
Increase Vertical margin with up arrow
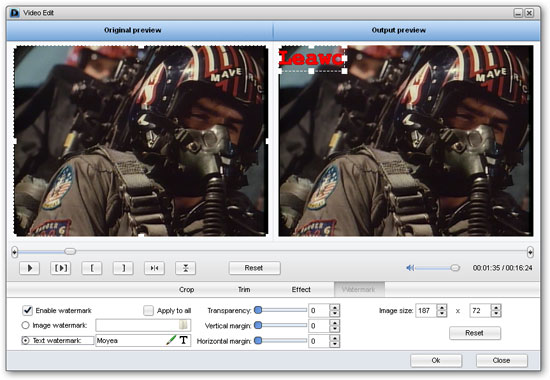(x=335, y=322)
